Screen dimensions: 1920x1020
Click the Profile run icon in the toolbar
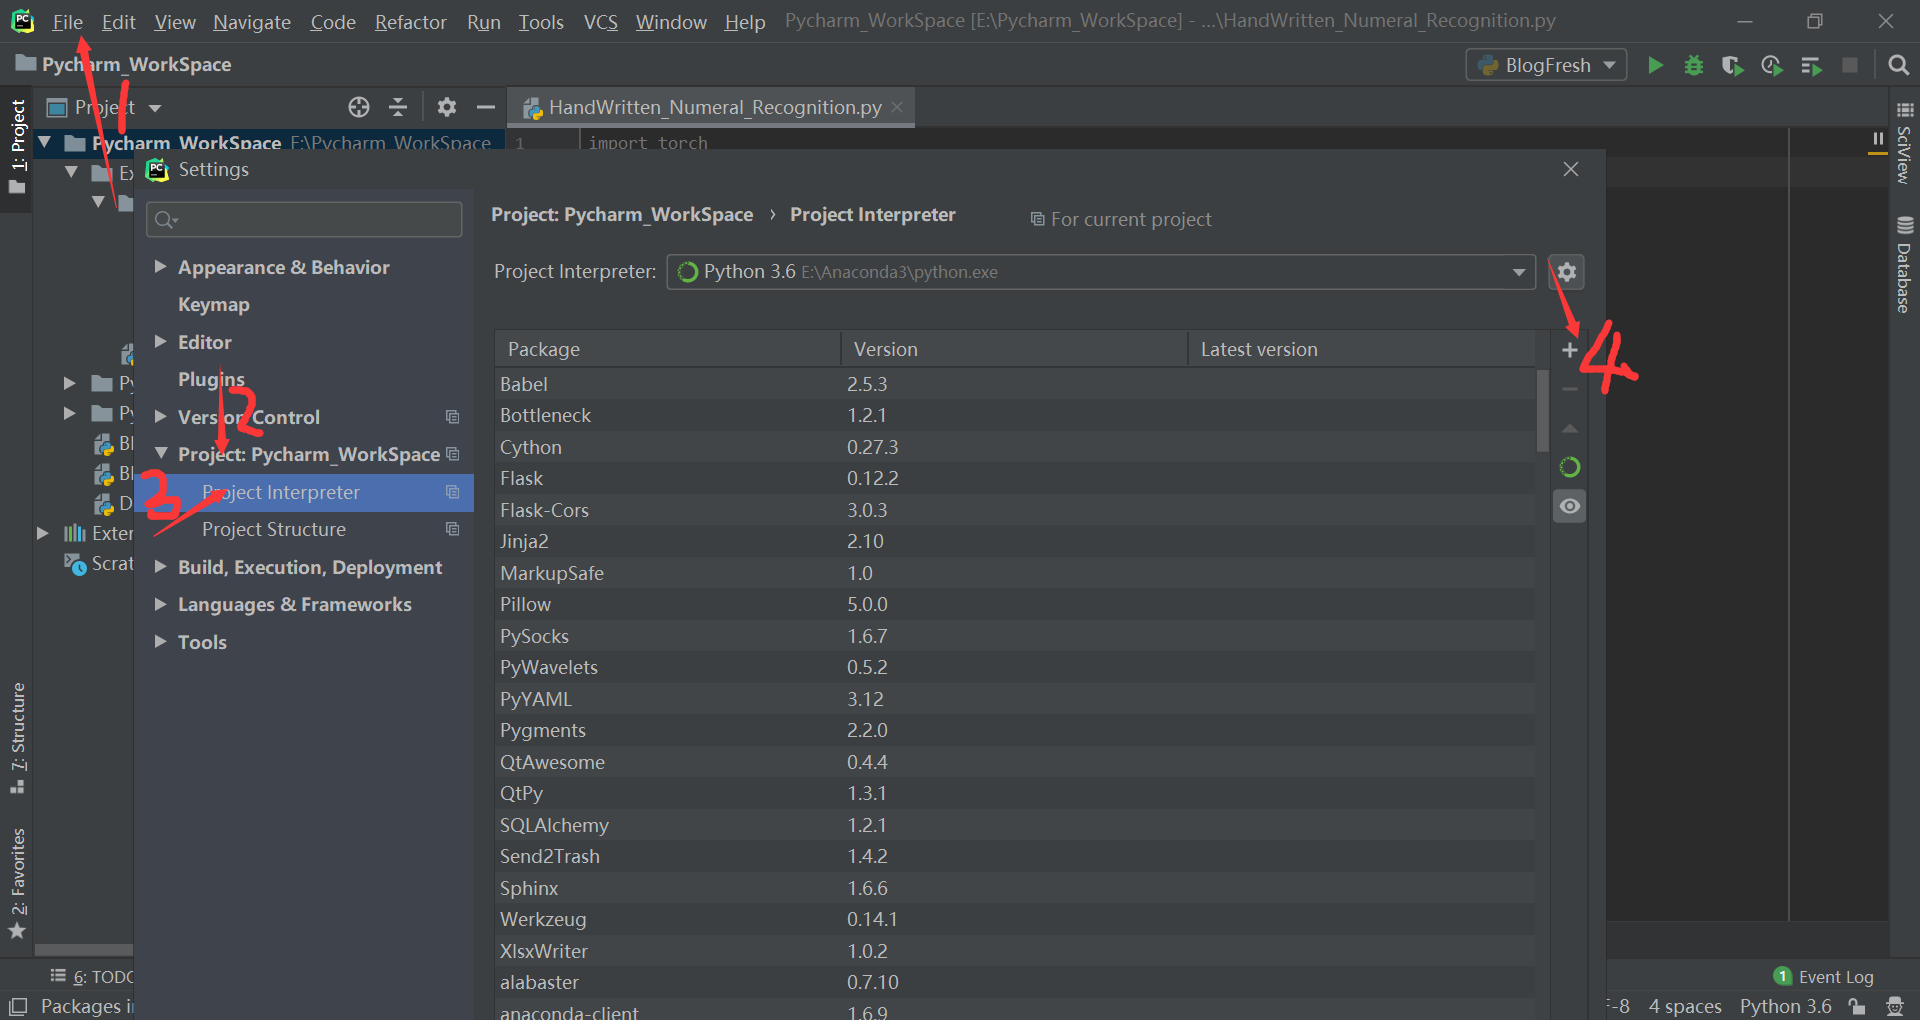(x=1772, y=65)
